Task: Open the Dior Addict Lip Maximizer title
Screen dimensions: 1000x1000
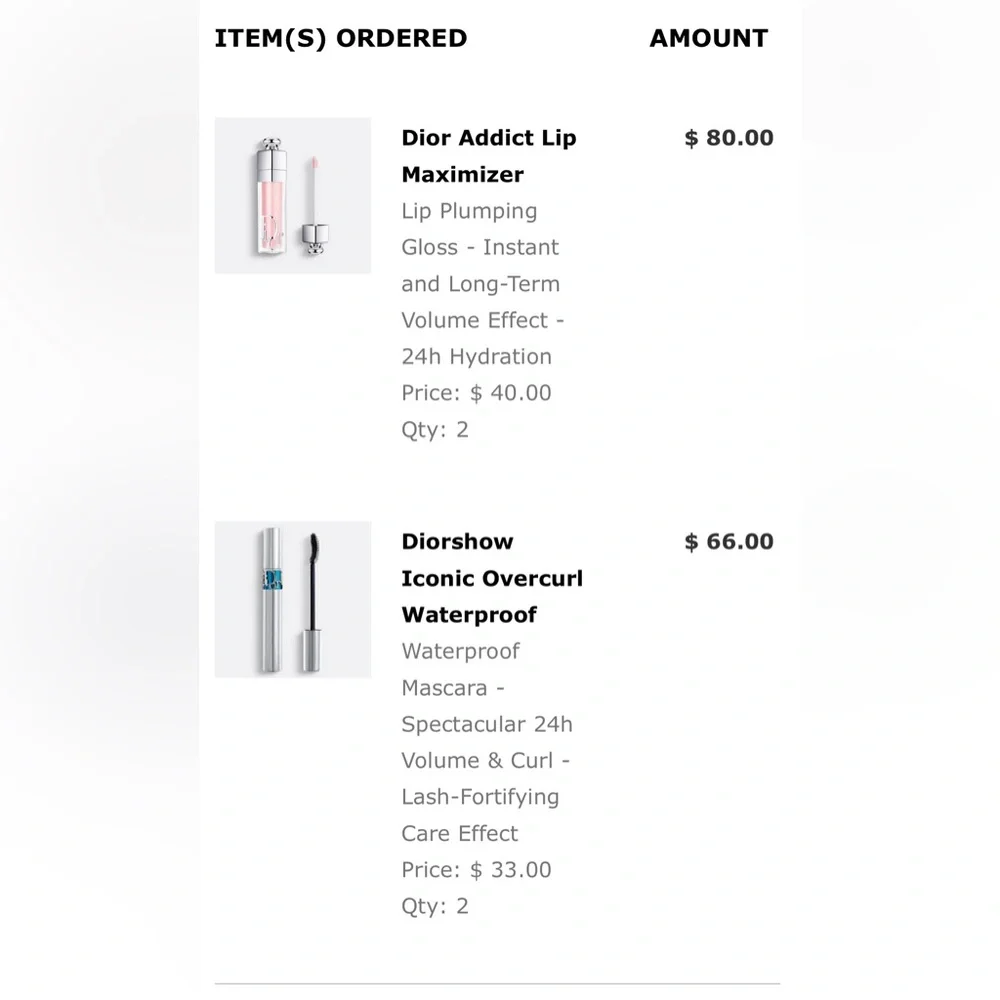Action: tap(489, 156)
